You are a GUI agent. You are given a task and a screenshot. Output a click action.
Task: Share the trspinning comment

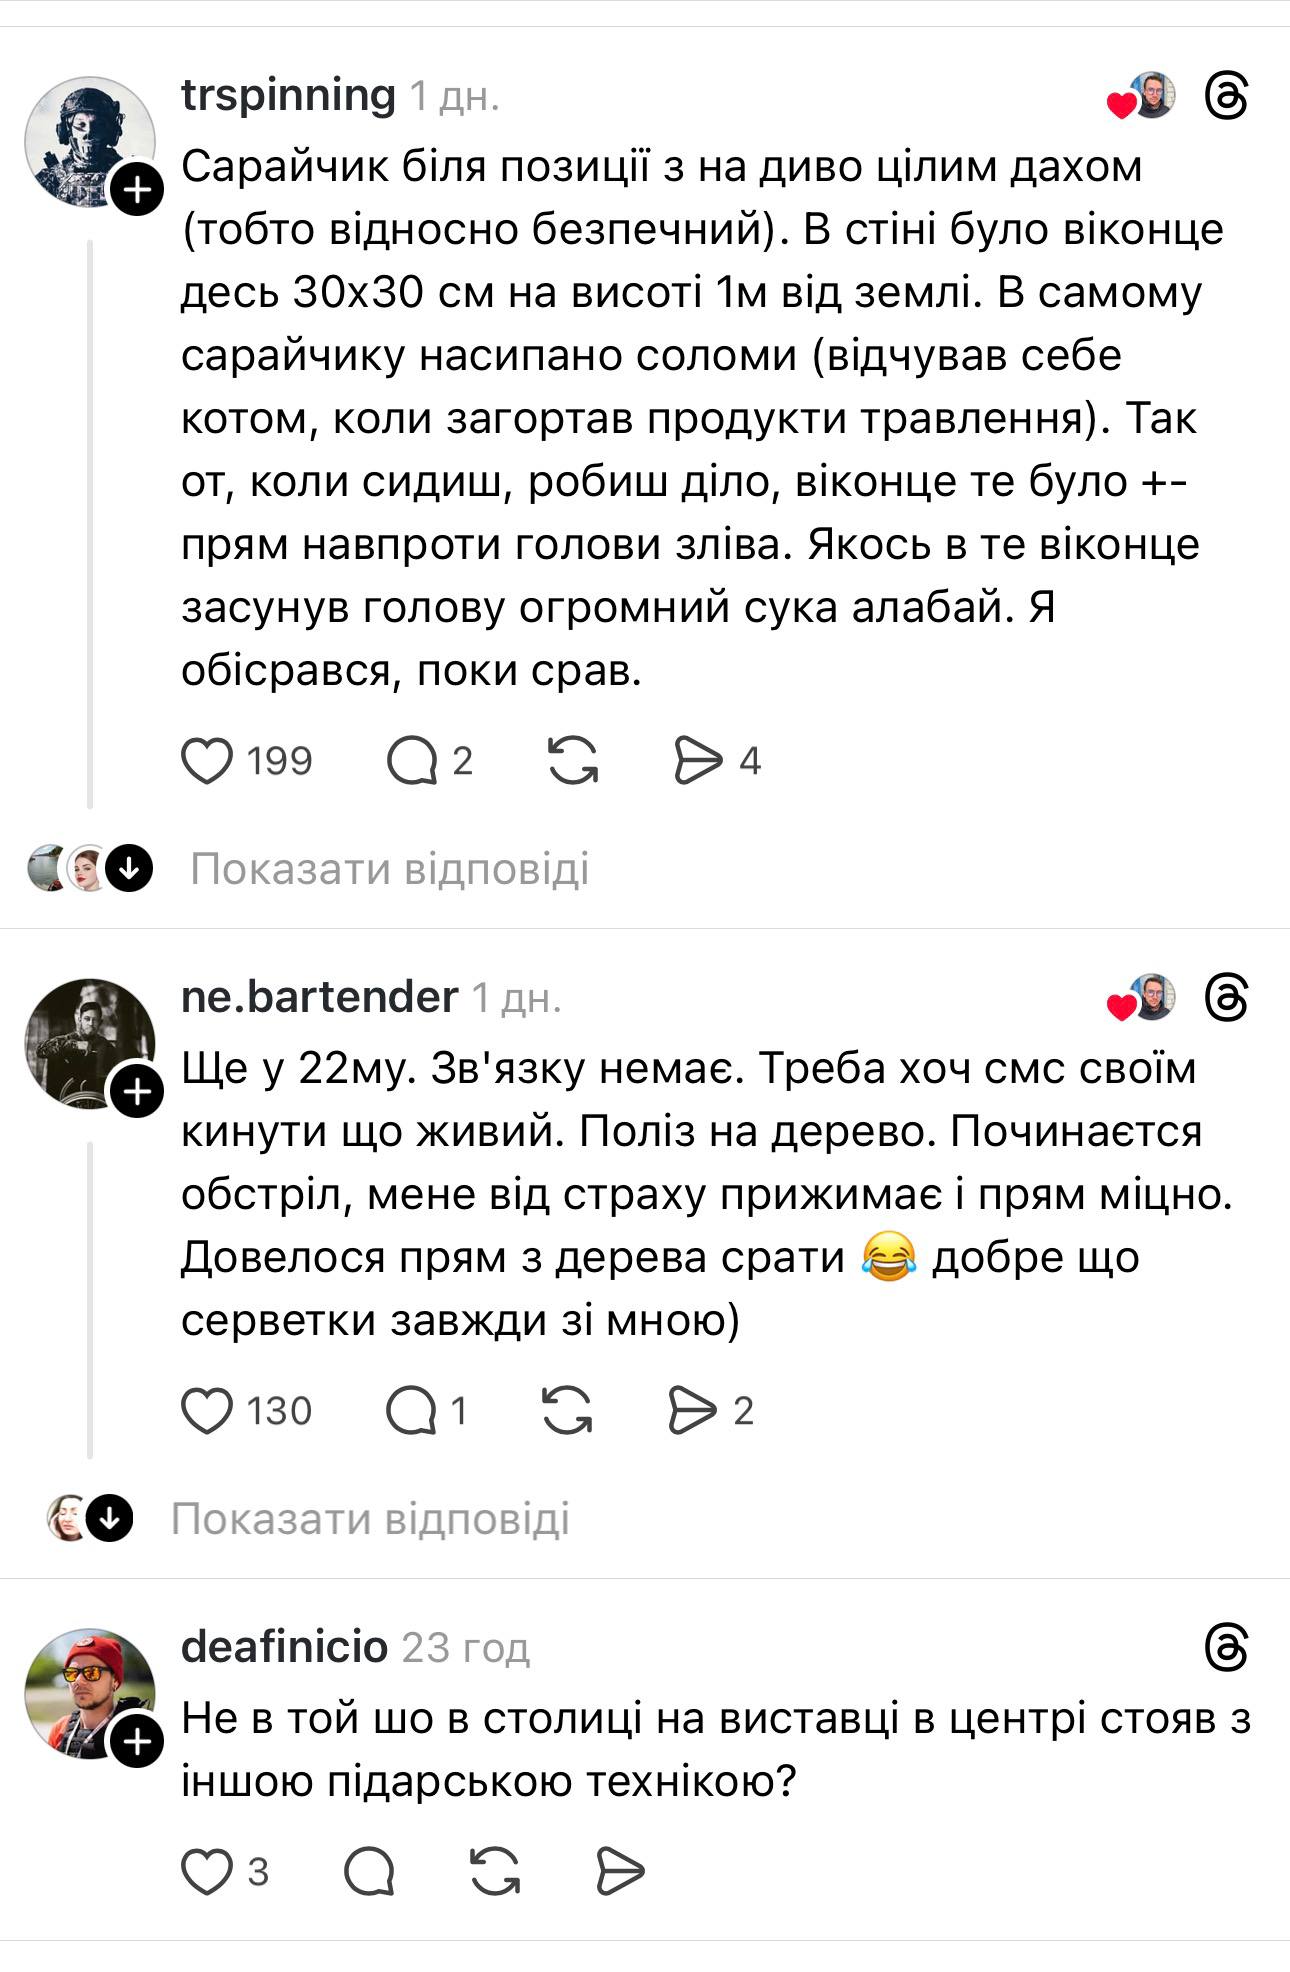click(698, 761)
